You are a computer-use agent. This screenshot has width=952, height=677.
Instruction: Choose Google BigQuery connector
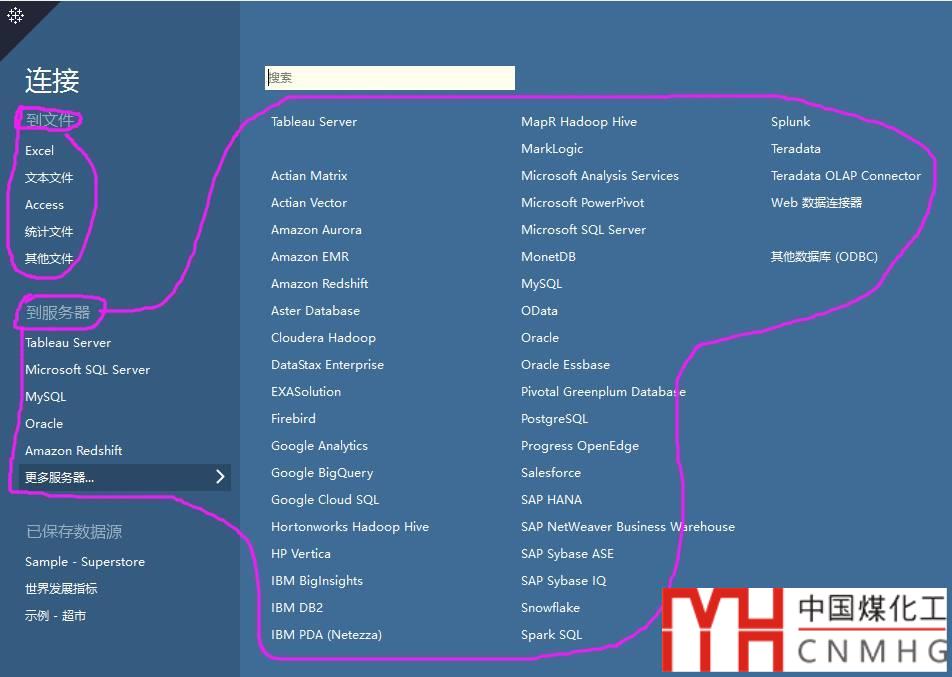(x=322, y=472)
